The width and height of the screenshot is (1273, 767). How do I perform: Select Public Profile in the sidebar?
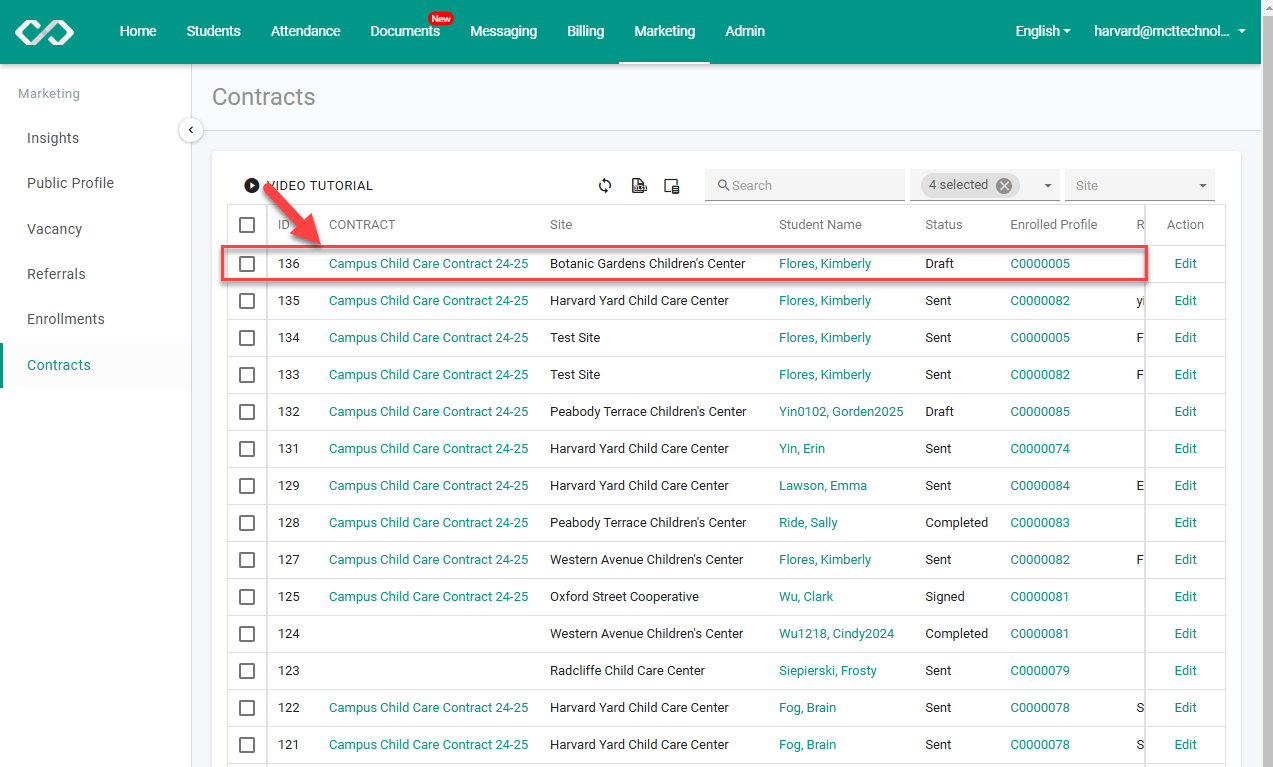(x=70, y=183)
